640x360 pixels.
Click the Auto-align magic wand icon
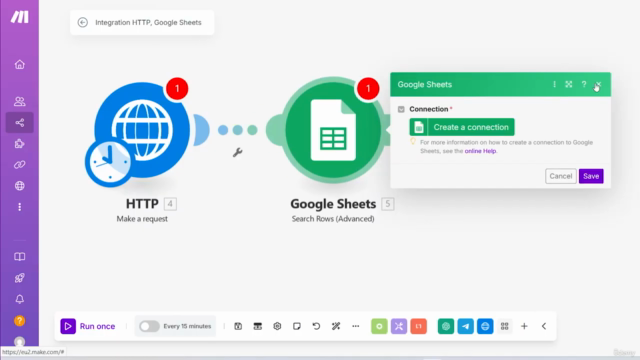[336, 326]
